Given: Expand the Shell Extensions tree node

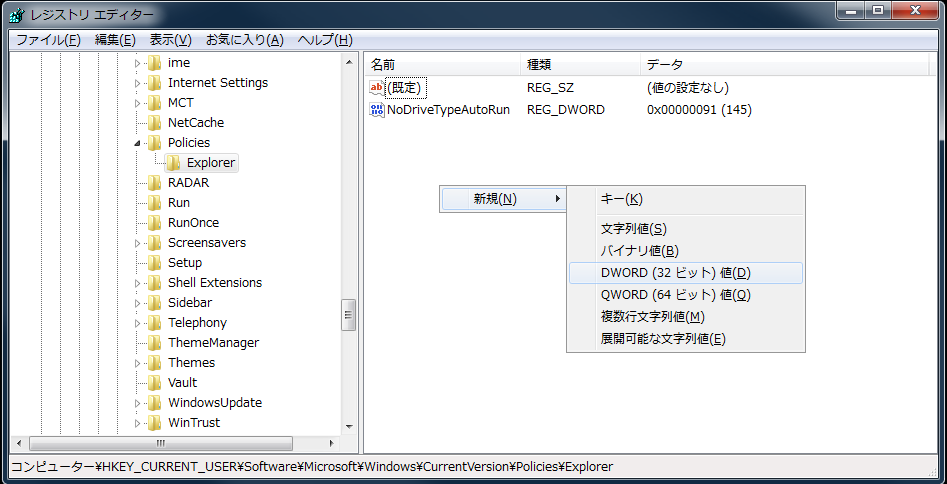Looking at the screenshot, I should pos(138,283).
